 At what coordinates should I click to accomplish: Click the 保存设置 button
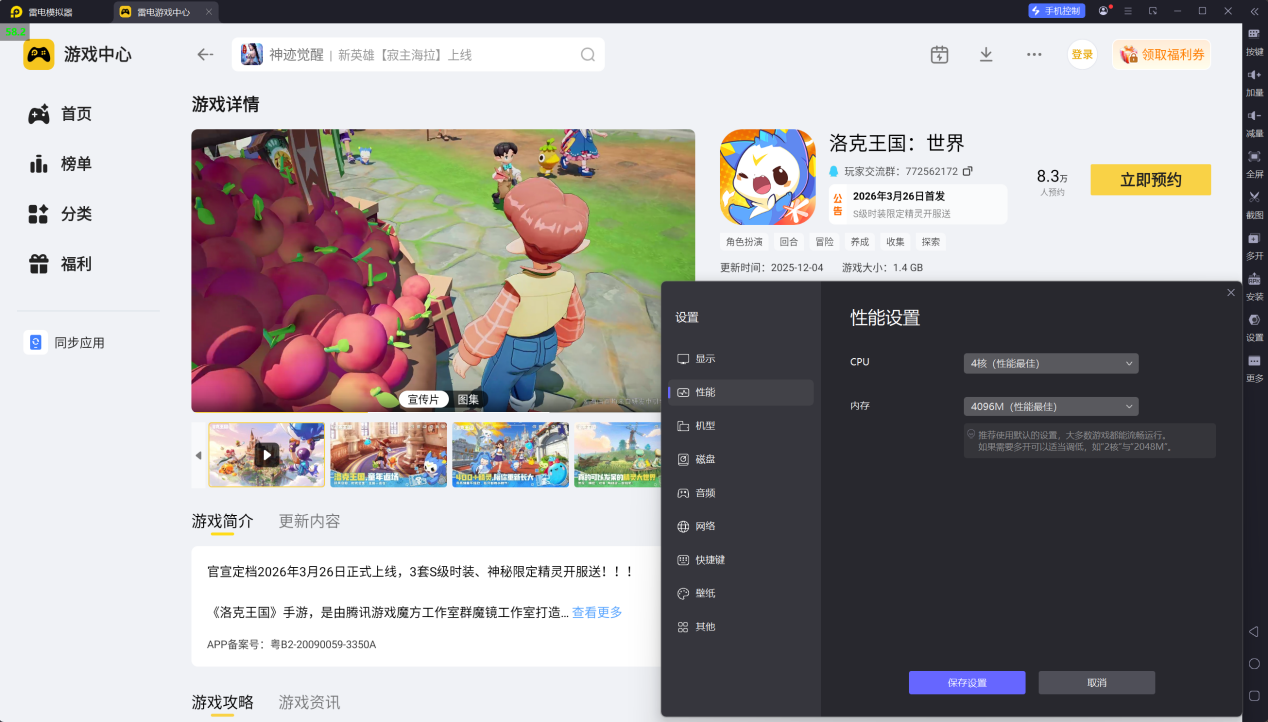[x=967, y=682]
